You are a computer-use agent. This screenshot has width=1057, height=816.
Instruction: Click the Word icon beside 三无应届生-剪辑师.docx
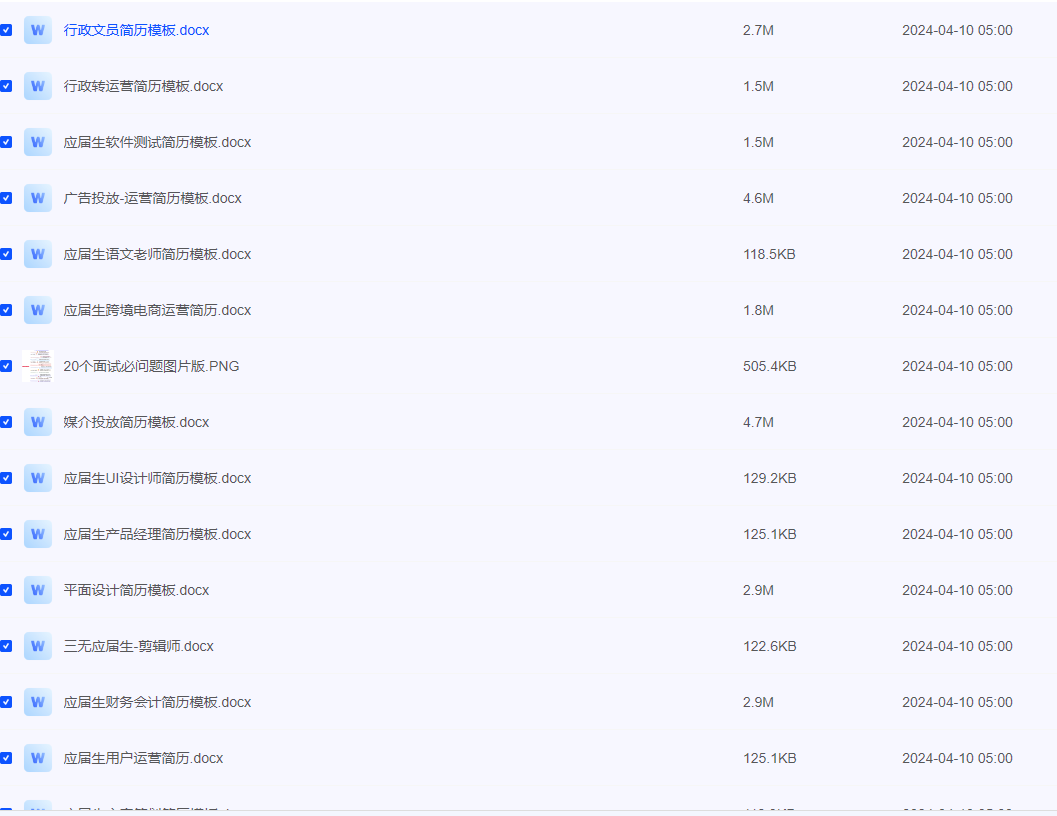click(x=38, y=646)
